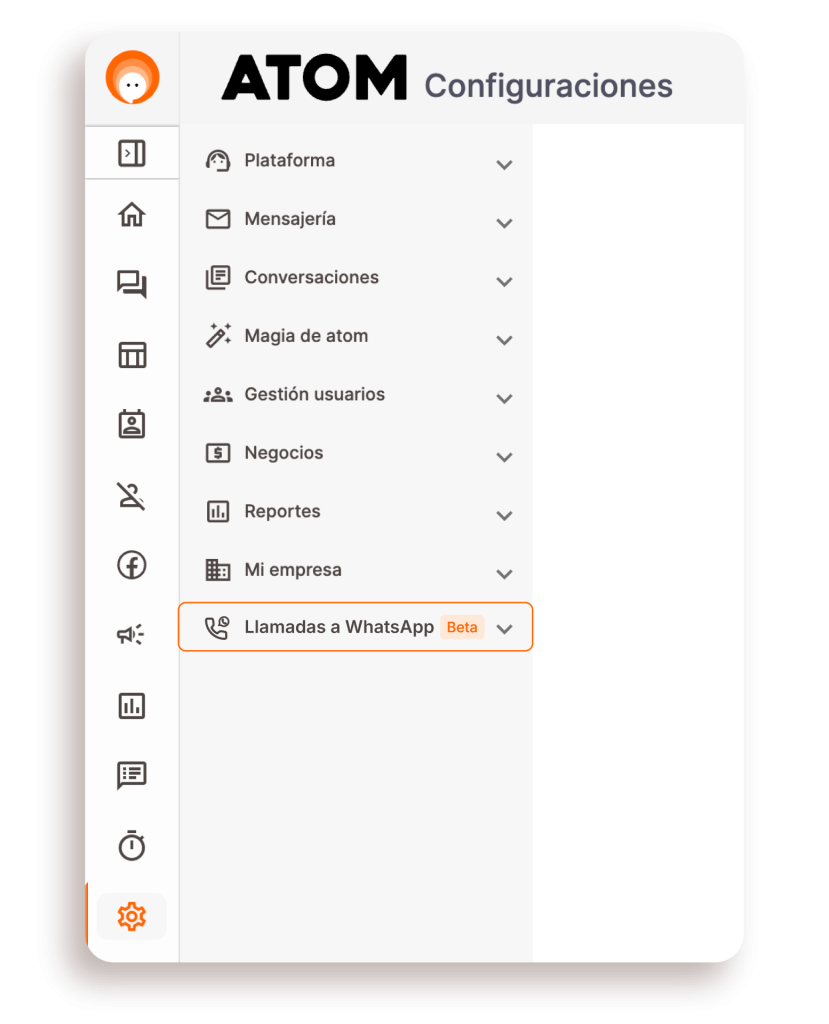Open the Negocios settings section

pos(356,453)
